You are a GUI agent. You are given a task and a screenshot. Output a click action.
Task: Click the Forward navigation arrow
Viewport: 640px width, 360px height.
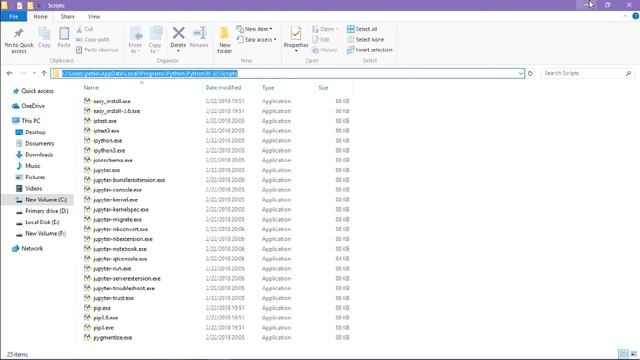pyautogui.click(x=23, y=73)
